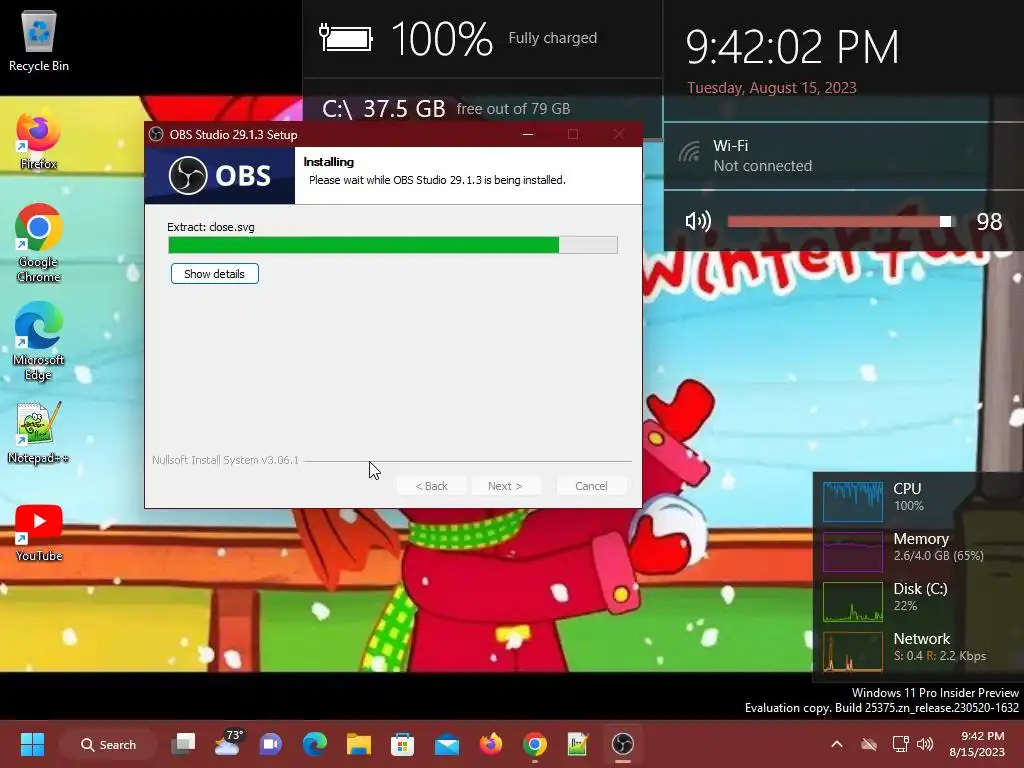Click the 100% Fully charged battery text
The width and height of the screenshot is (1024, 768).
[494, 38]
